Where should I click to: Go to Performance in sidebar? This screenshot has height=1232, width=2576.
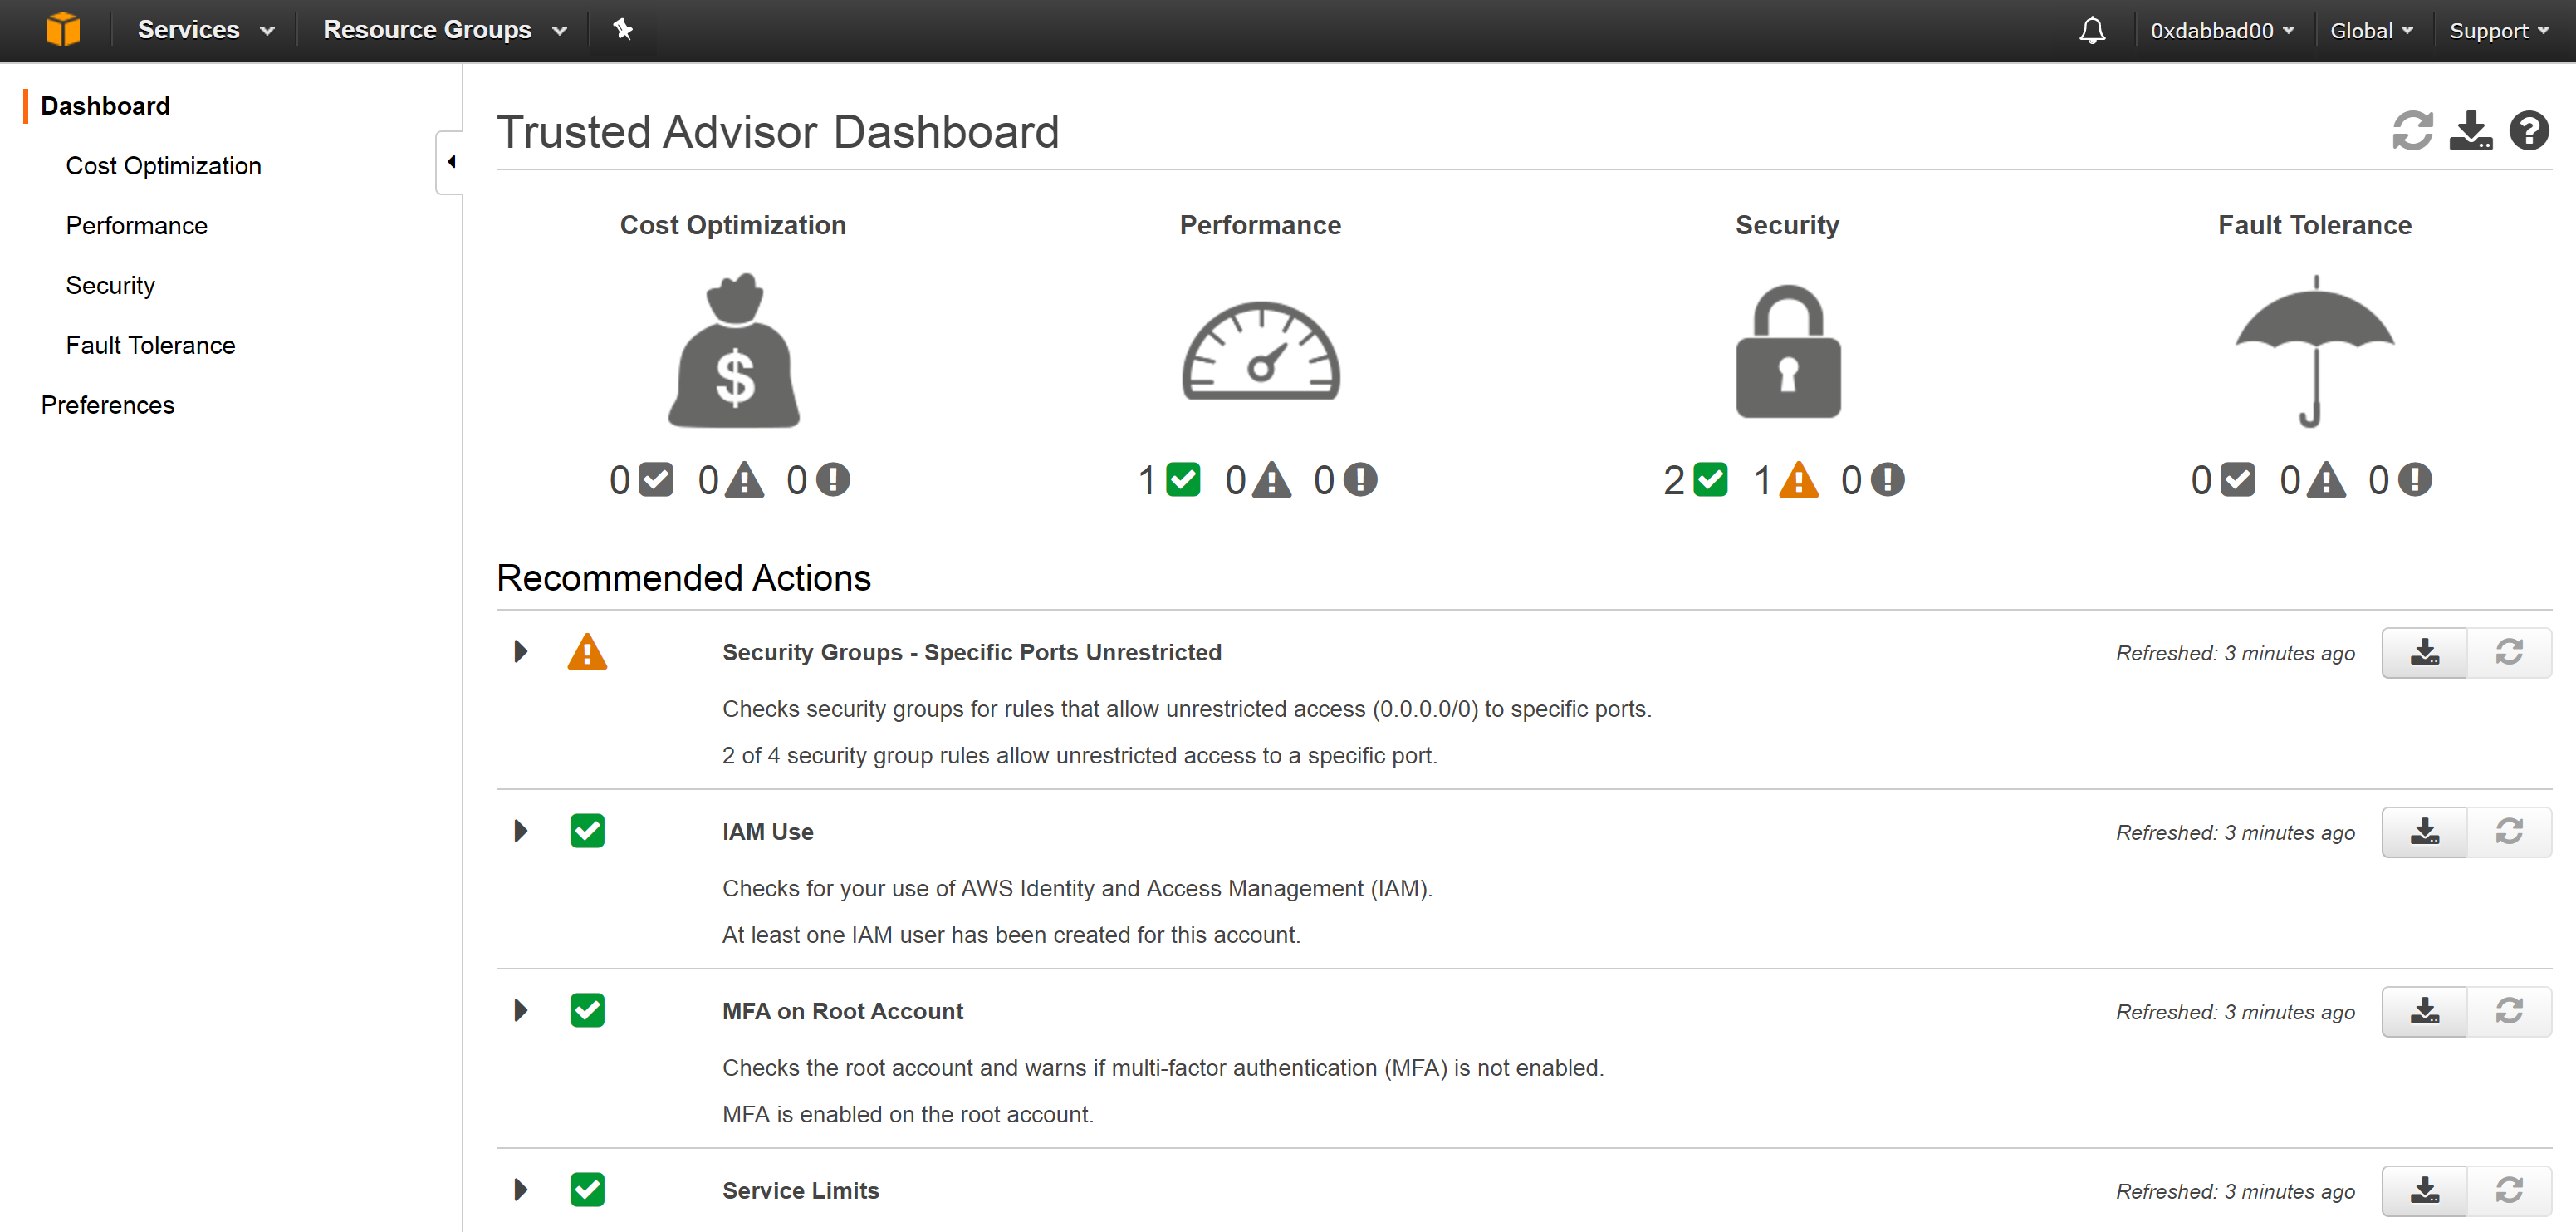click(136, 226)
